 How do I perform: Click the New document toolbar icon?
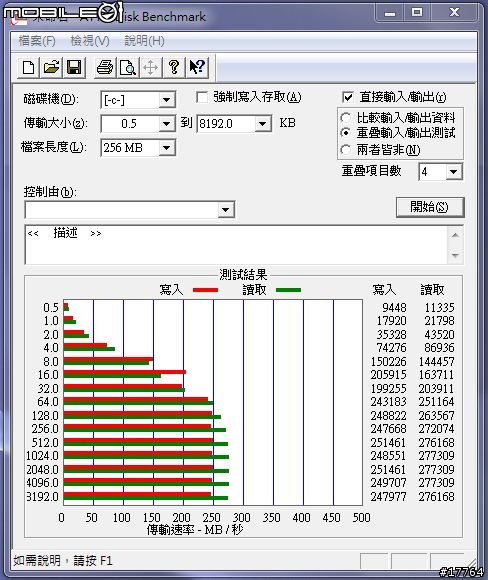tap(28, 68)
